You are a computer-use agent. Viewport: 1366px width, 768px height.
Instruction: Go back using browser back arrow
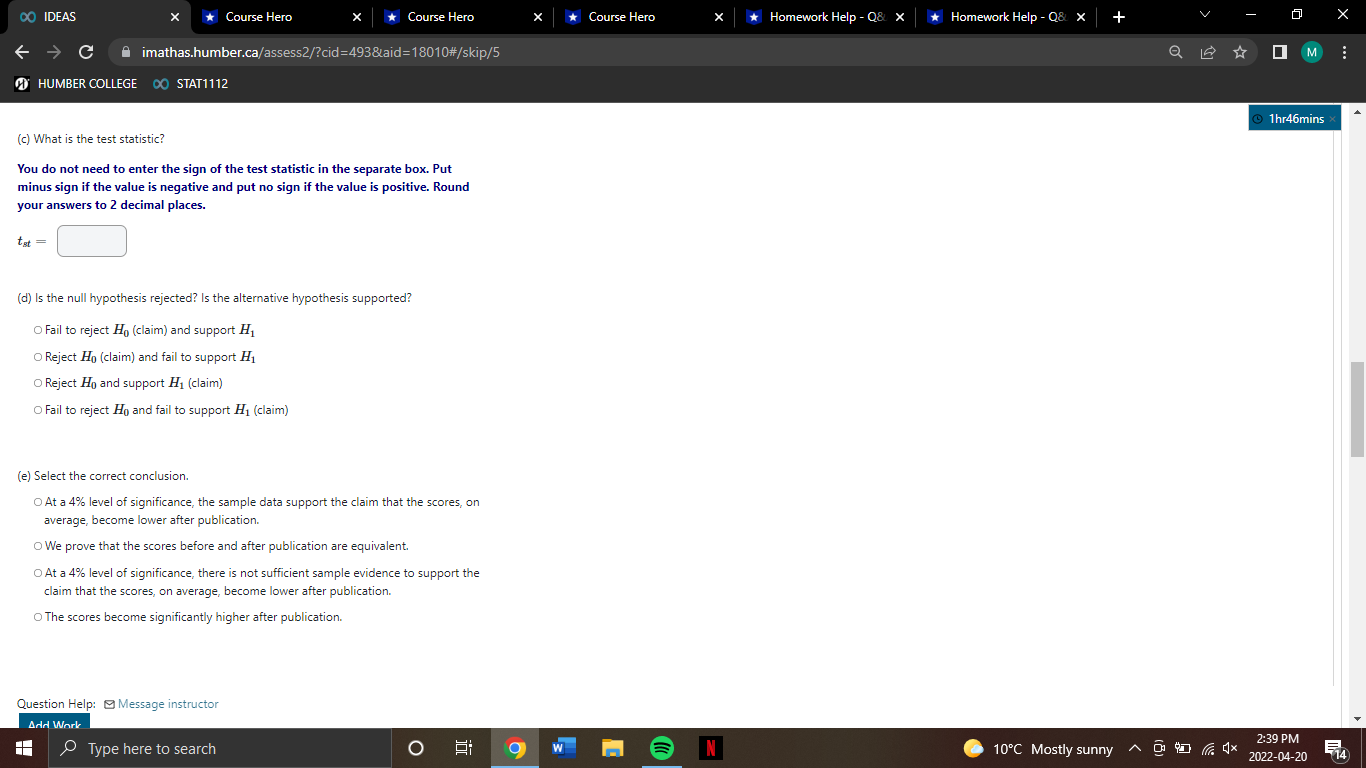22,52
